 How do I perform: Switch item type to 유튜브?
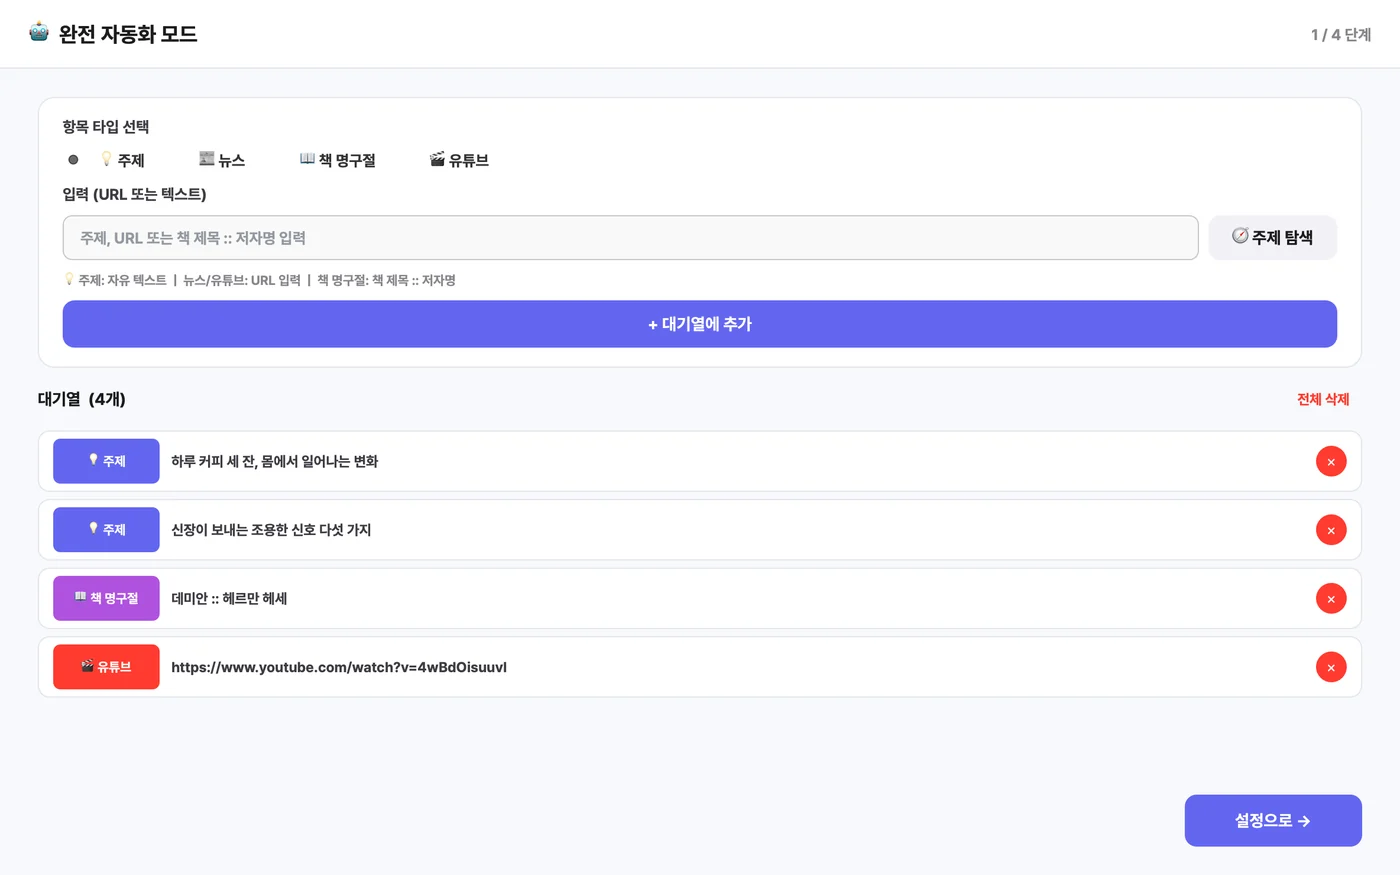459,160
